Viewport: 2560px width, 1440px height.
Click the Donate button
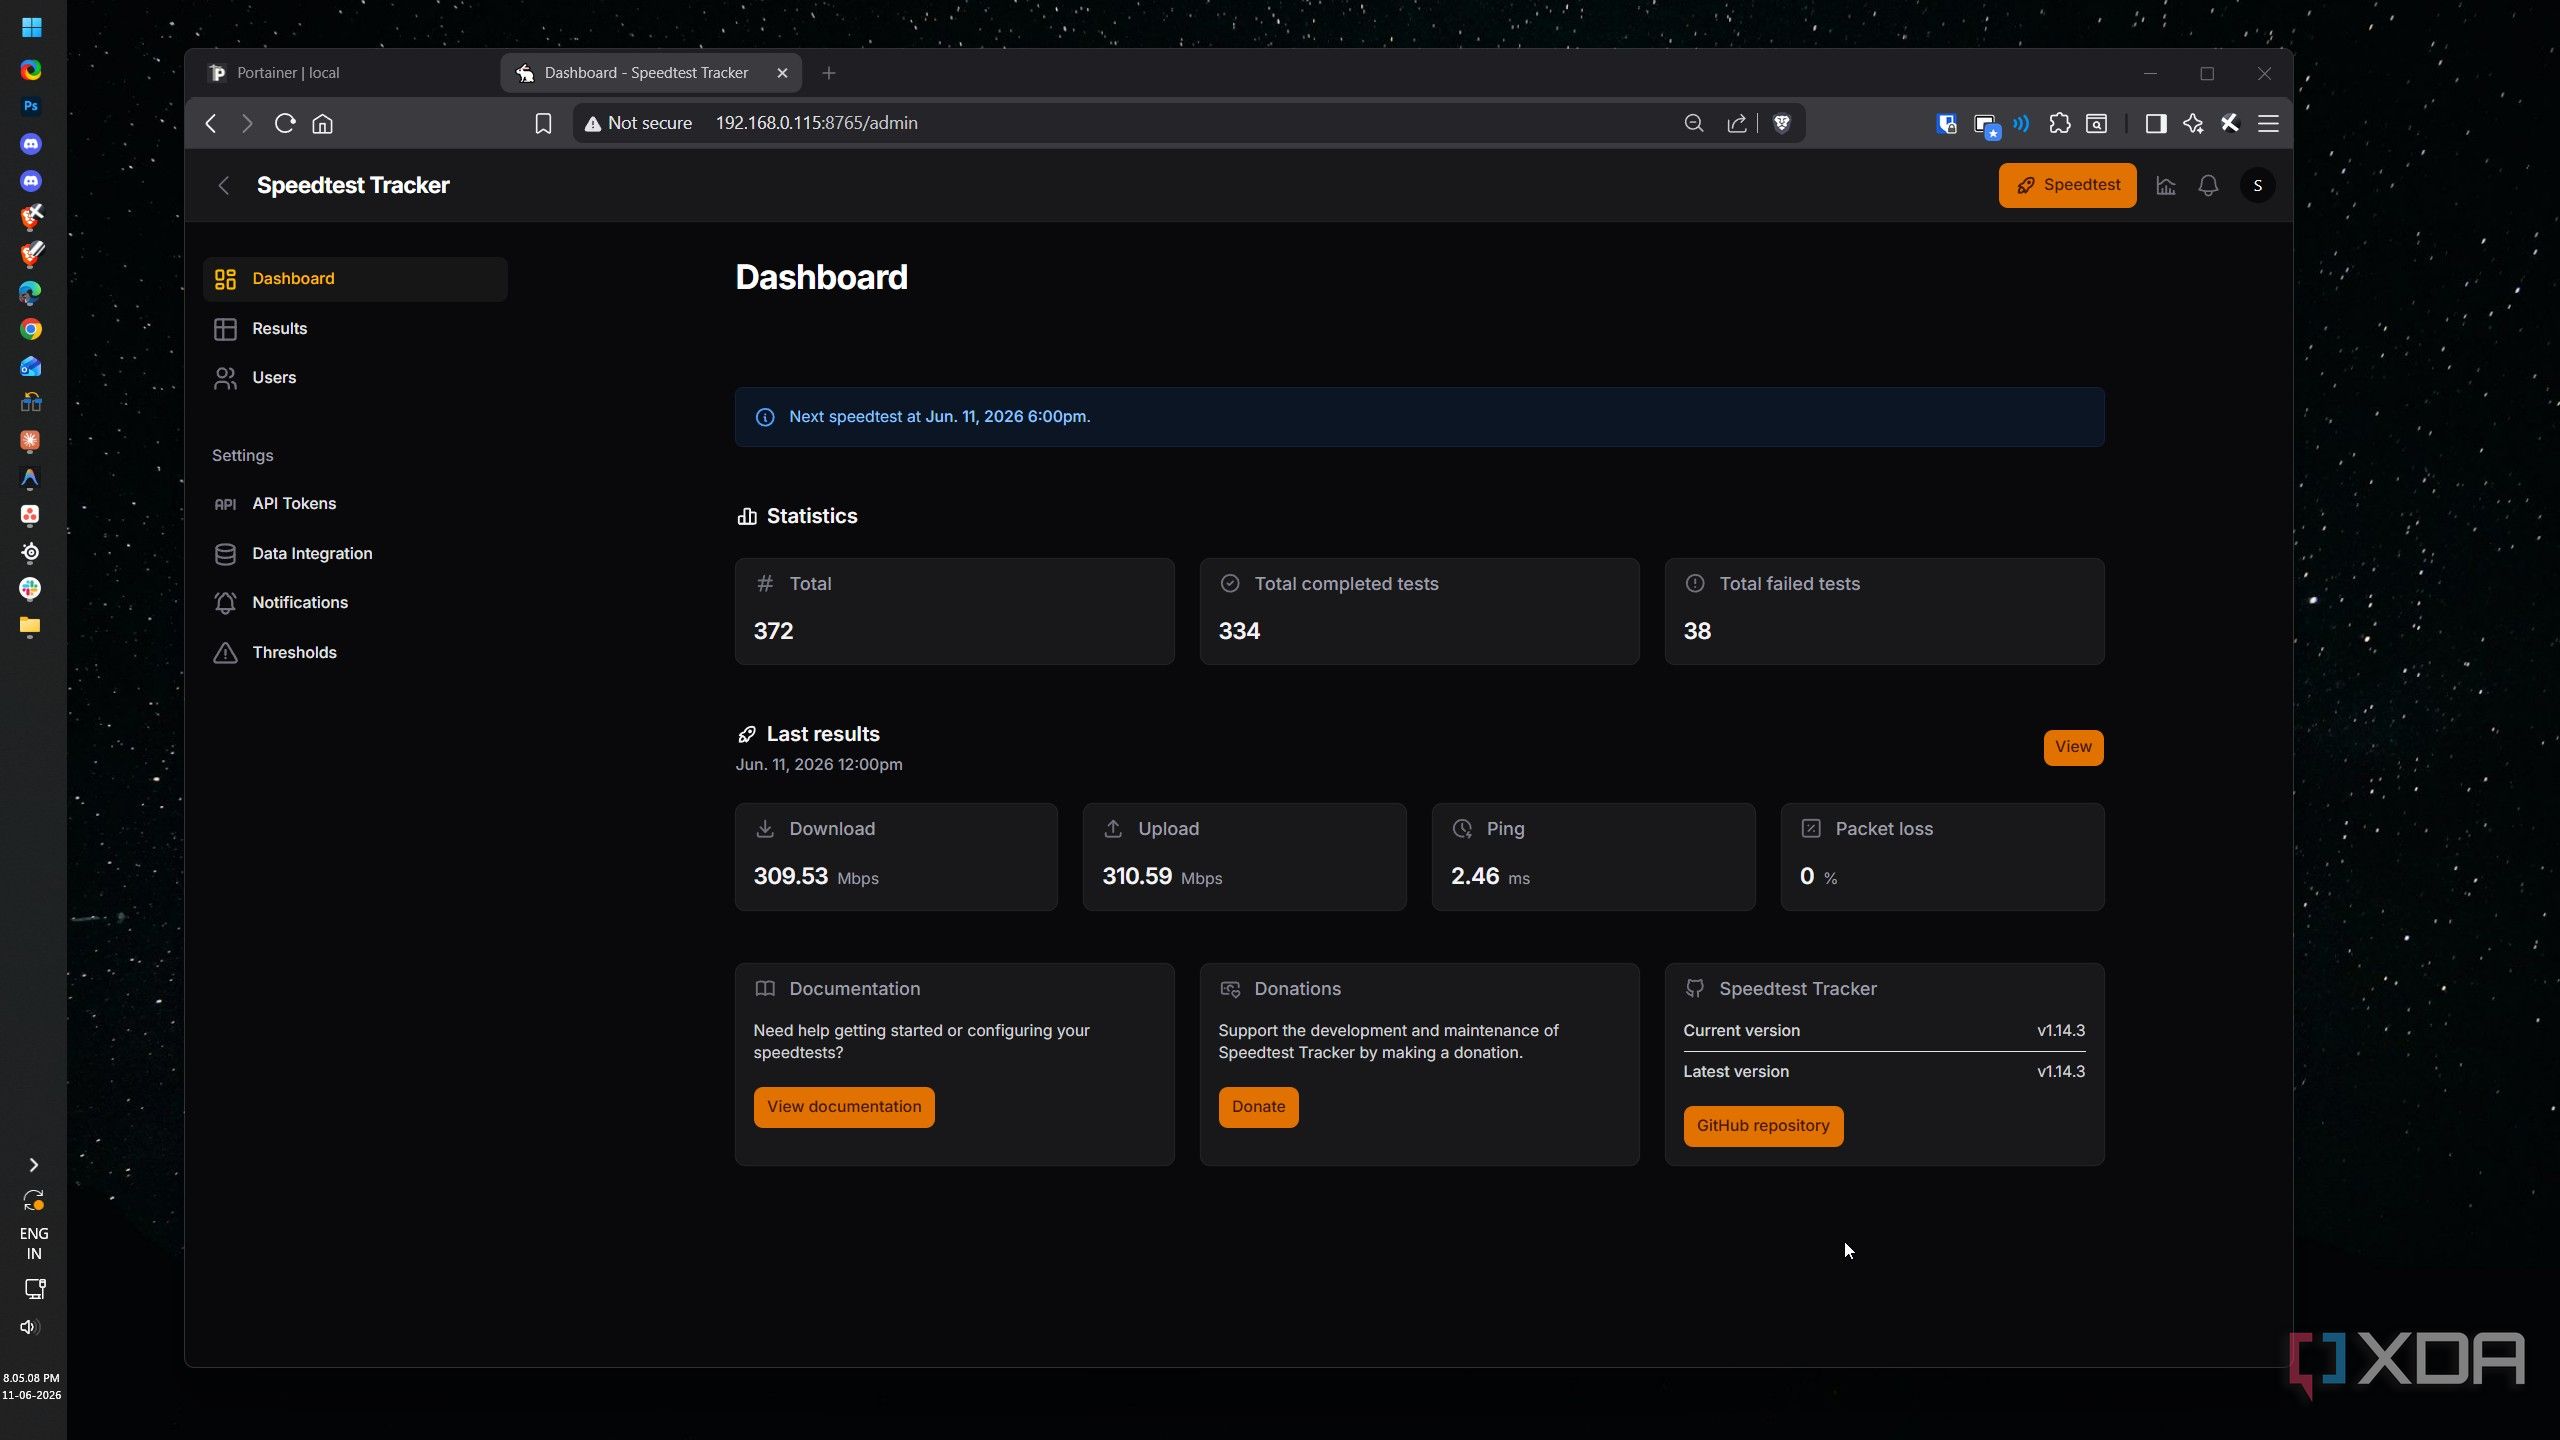pyautogui.click(x=1258, y=1107)
